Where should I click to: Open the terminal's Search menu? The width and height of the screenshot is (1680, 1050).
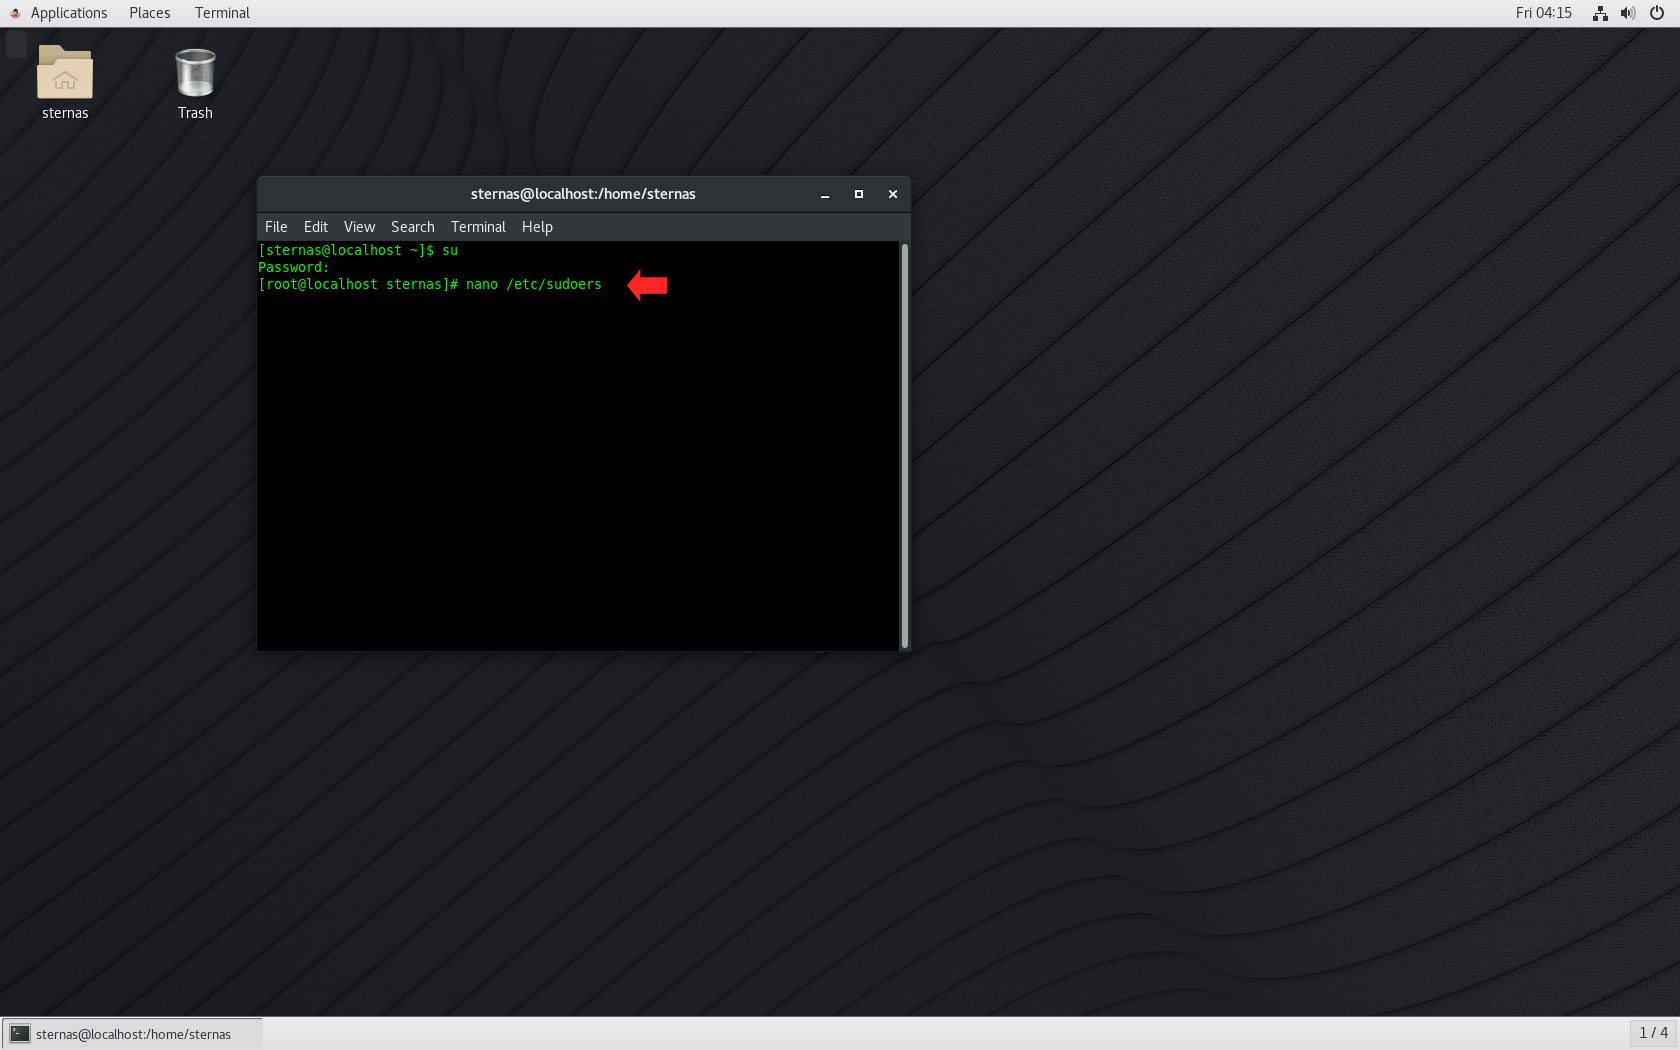412,227
